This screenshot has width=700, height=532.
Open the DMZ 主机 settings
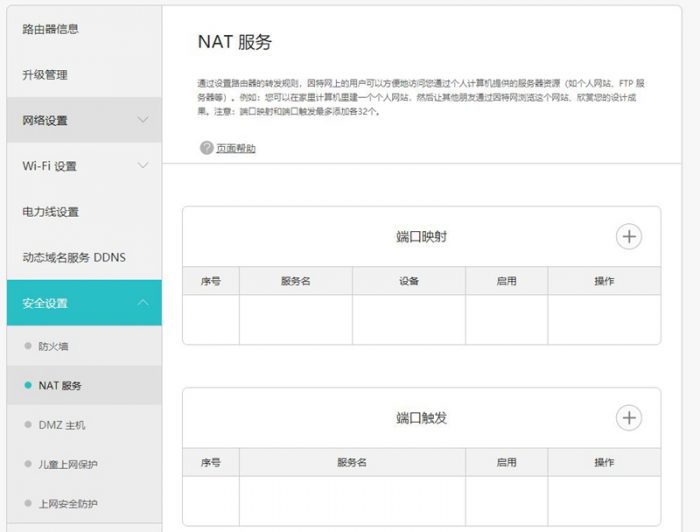[x=62, y=425]
